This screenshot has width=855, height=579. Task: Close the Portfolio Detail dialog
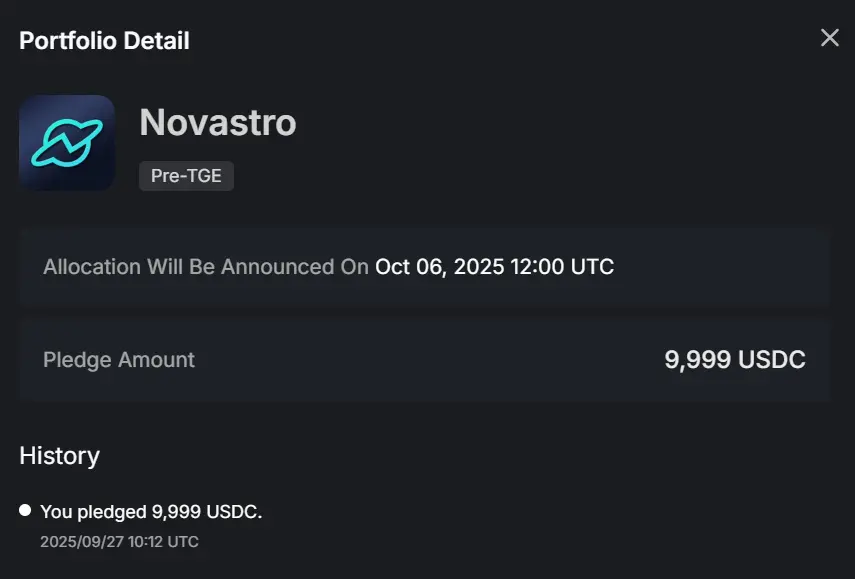[x=829, y=38]
